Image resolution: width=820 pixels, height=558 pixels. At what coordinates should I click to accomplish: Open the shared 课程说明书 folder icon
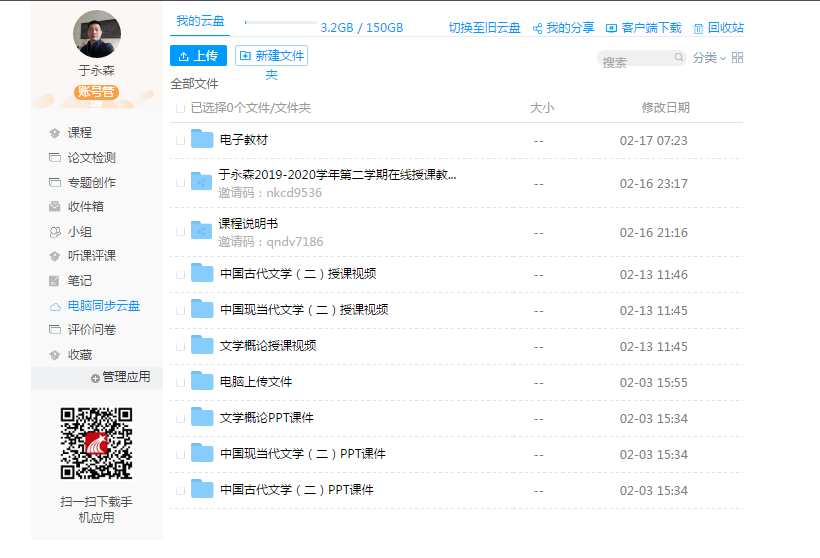coord(202,232)
